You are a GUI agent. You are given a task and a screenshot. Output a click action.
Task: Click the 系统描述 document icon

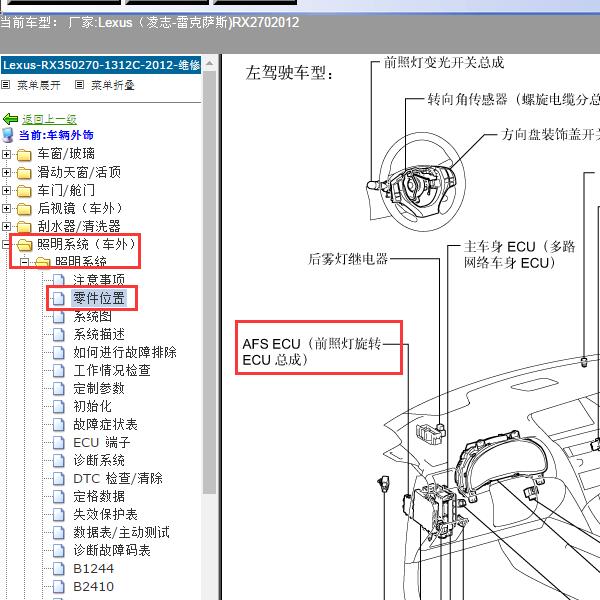click(x=59, y=334)
